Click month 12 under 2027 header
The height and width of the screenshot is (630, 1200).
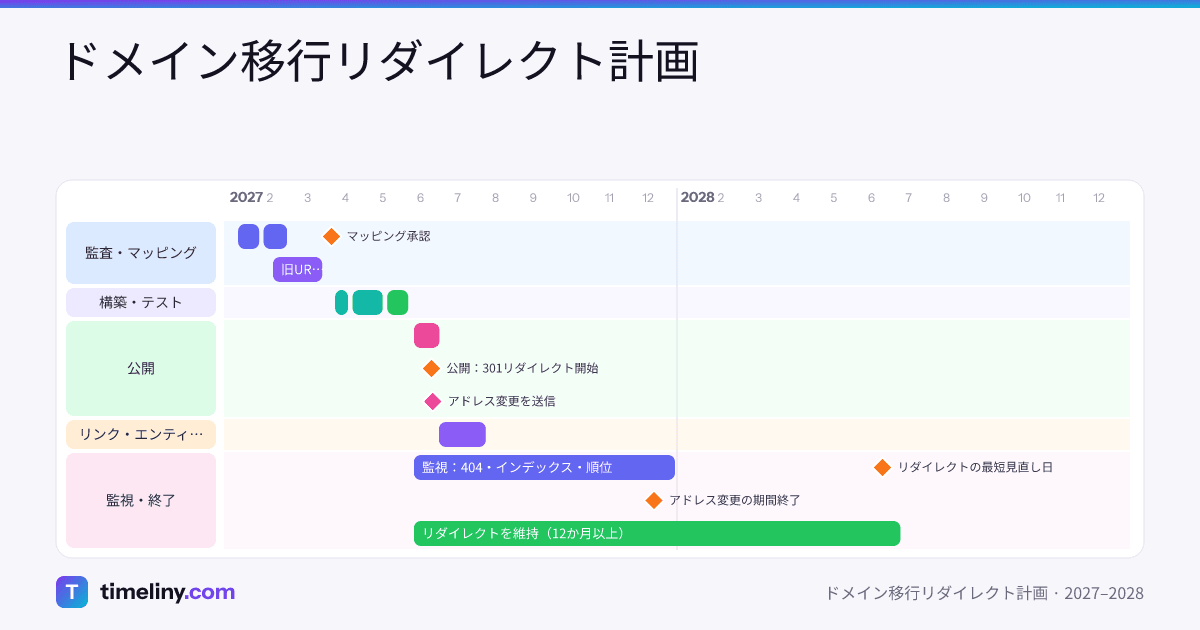pyautogui.click(x=648, y=198)
